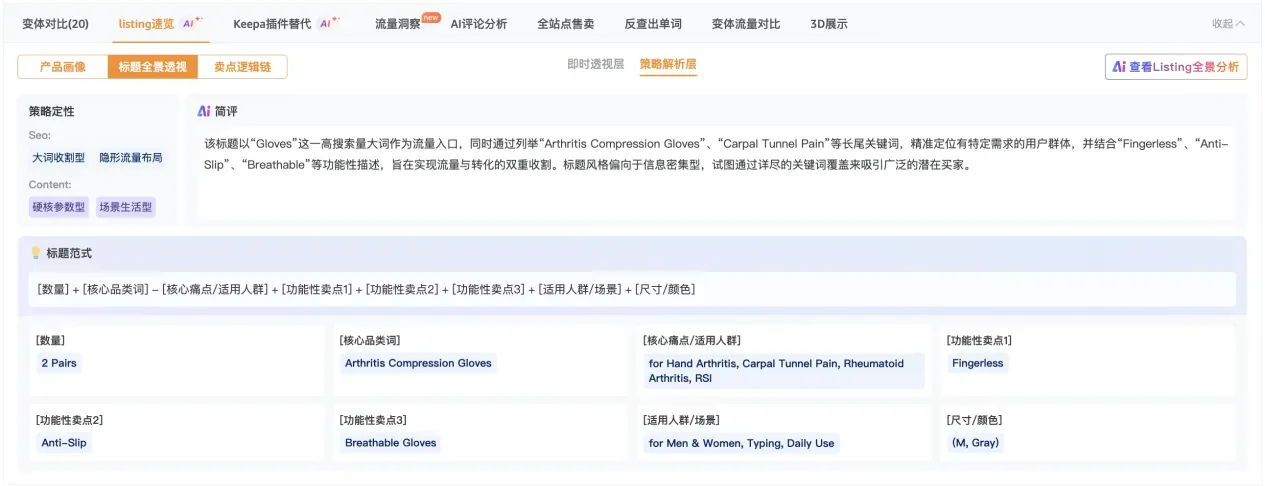Image resolution: width=1265 pixels, height=486 pixels.
Task: Select the 标题全景透视 segment button
Action: coord(152,67)
